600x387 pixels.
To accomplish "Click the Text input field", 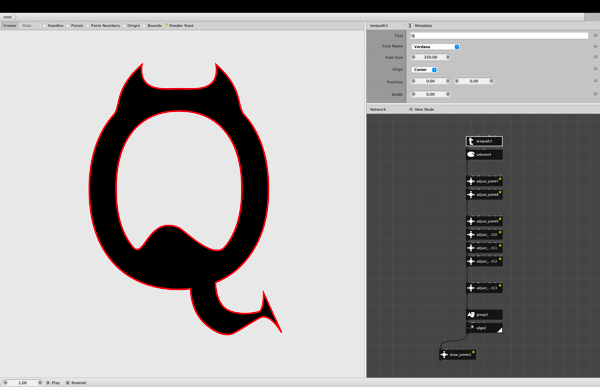I will [499, 36].
